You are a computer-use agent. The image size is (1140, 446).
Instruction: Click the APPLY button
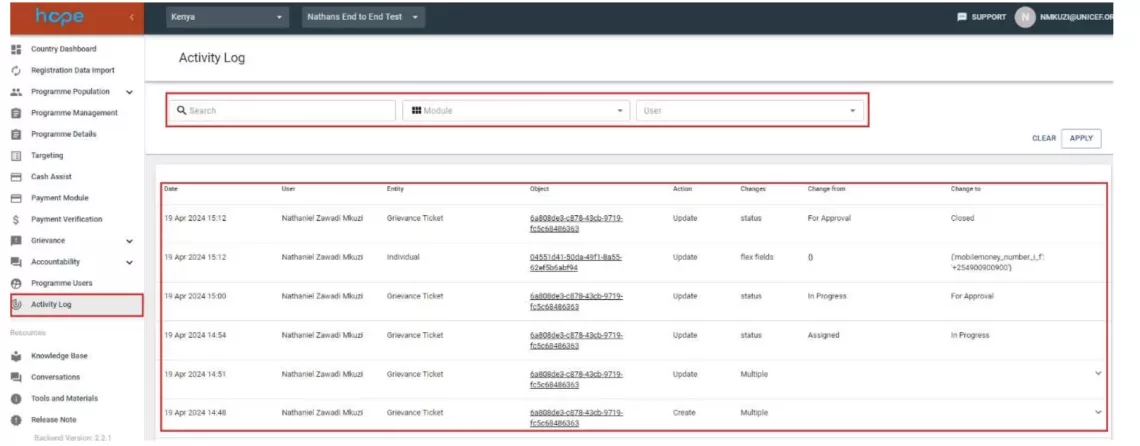pos(1081,138)
